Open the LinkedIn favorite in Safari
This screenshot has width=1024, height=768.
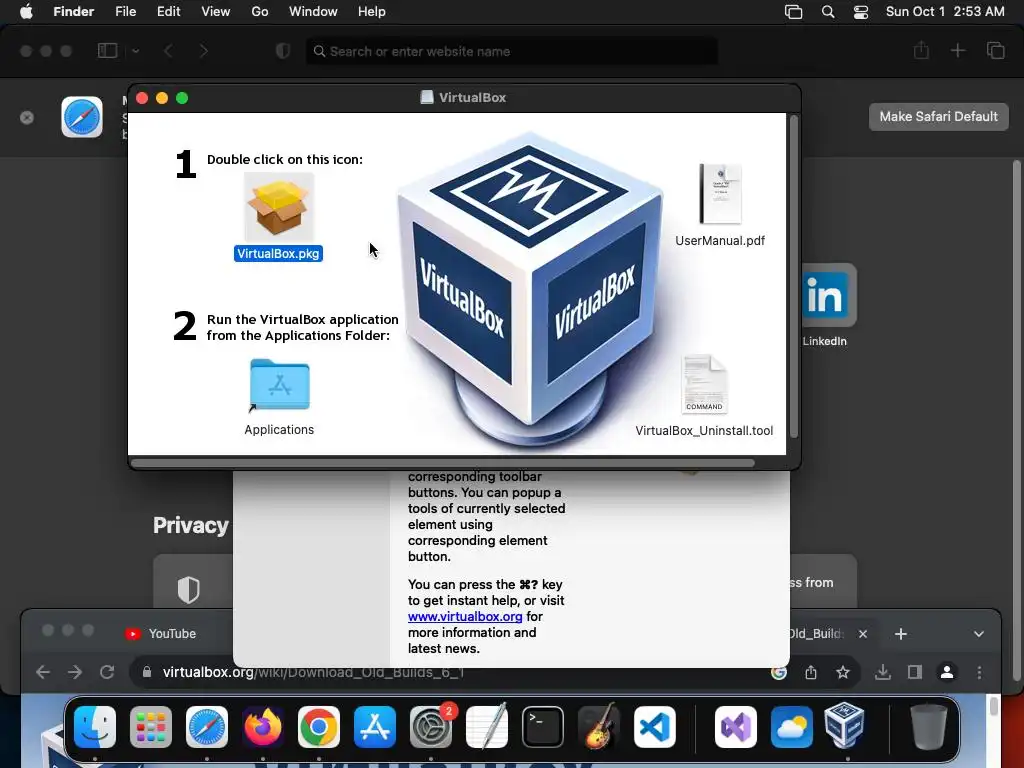(x=825, y=295)
